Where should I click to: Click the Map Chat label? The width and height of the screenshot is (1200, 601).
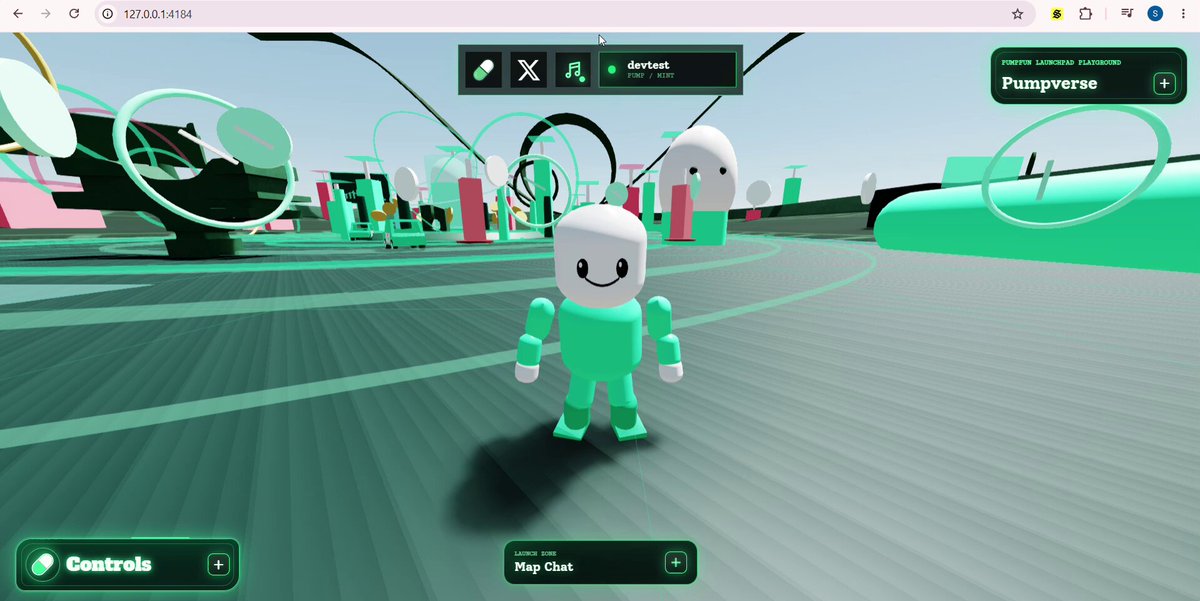click(544, 567)
